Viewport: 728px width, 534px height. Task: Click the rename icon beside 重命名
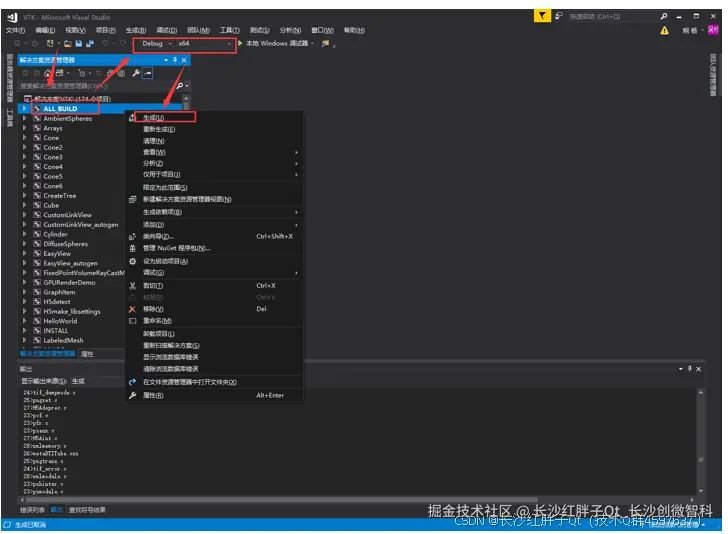click(132, 321)
